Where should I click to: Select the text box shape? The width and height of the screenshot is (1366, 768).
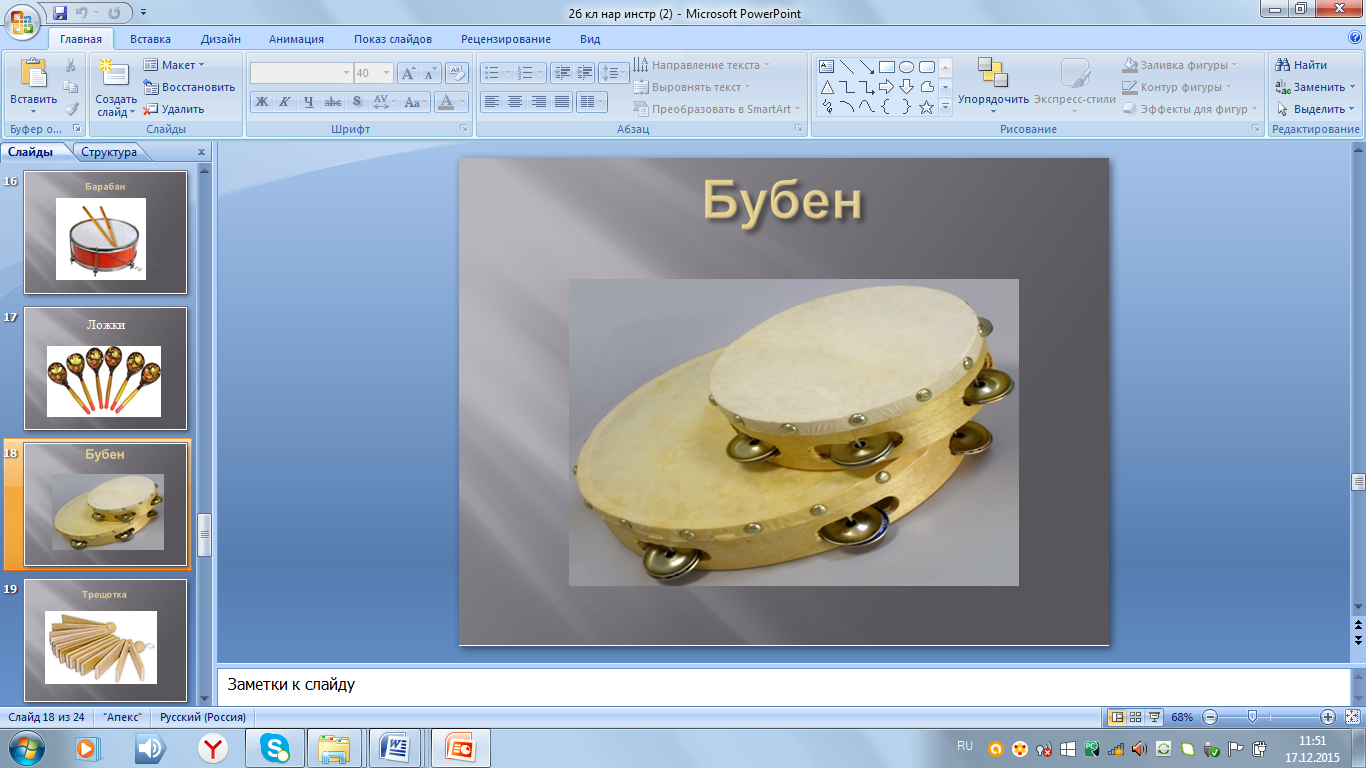(827, 67)
